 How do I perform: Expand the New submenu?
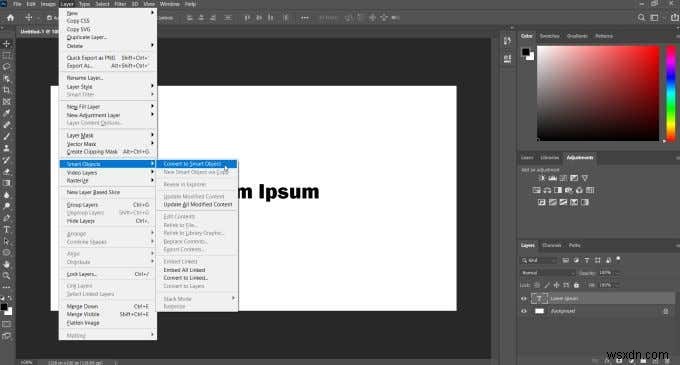108,13
